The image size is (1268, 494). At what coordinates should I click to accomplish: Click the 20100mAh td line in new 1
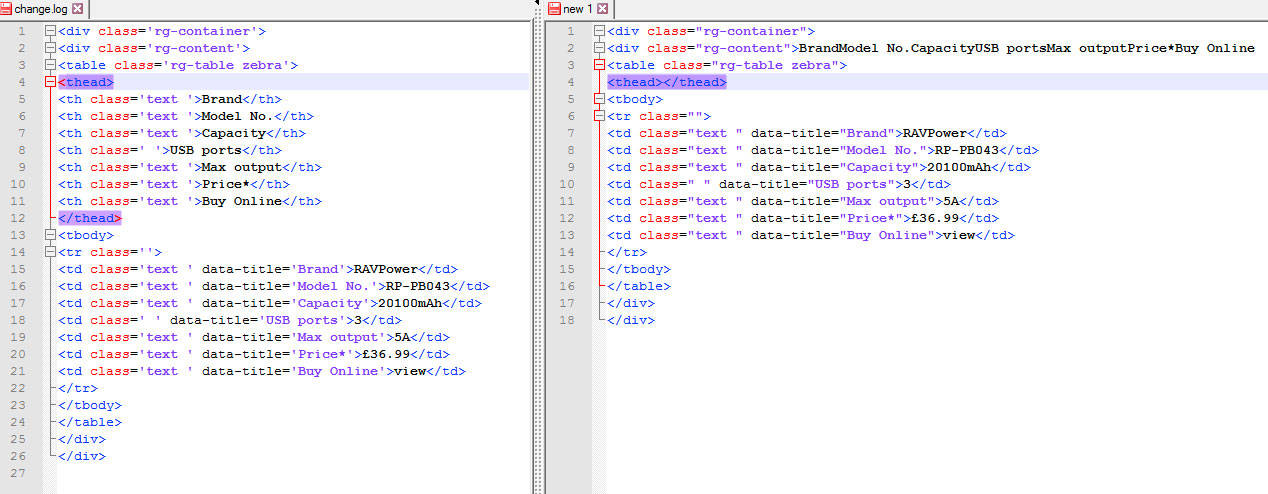pyautogui.click(x=819, y=167)
